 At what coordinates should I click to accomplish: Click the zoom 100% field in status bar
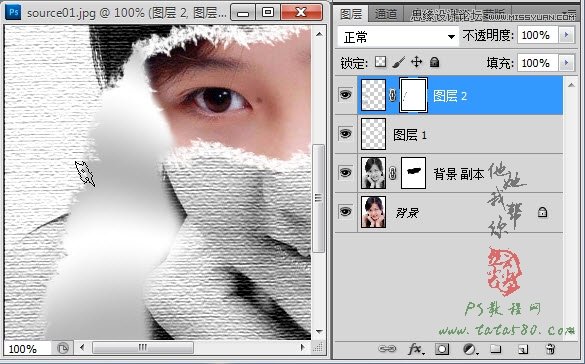tap(27, 349)
